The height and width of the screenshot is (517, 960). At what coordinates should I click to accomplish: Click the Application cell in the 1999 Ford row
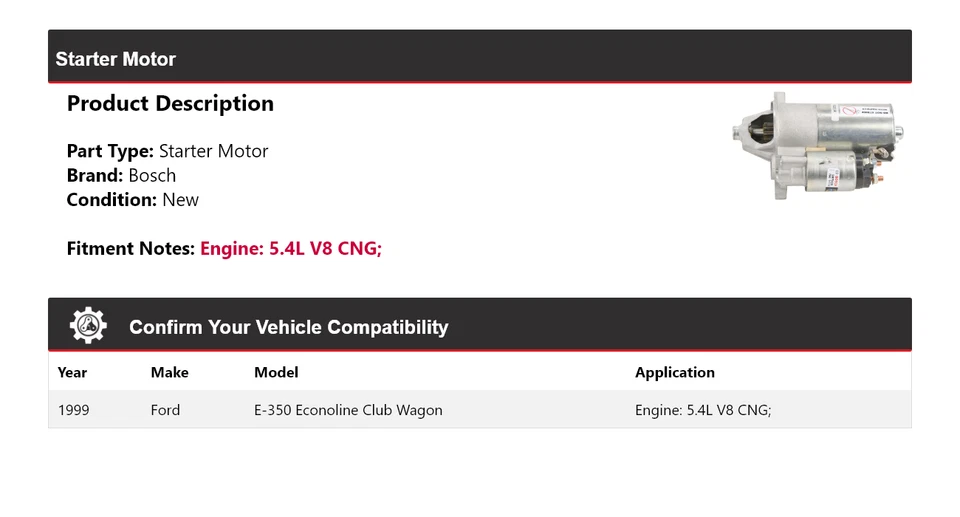pyautogui.click(x=702, y=410)
